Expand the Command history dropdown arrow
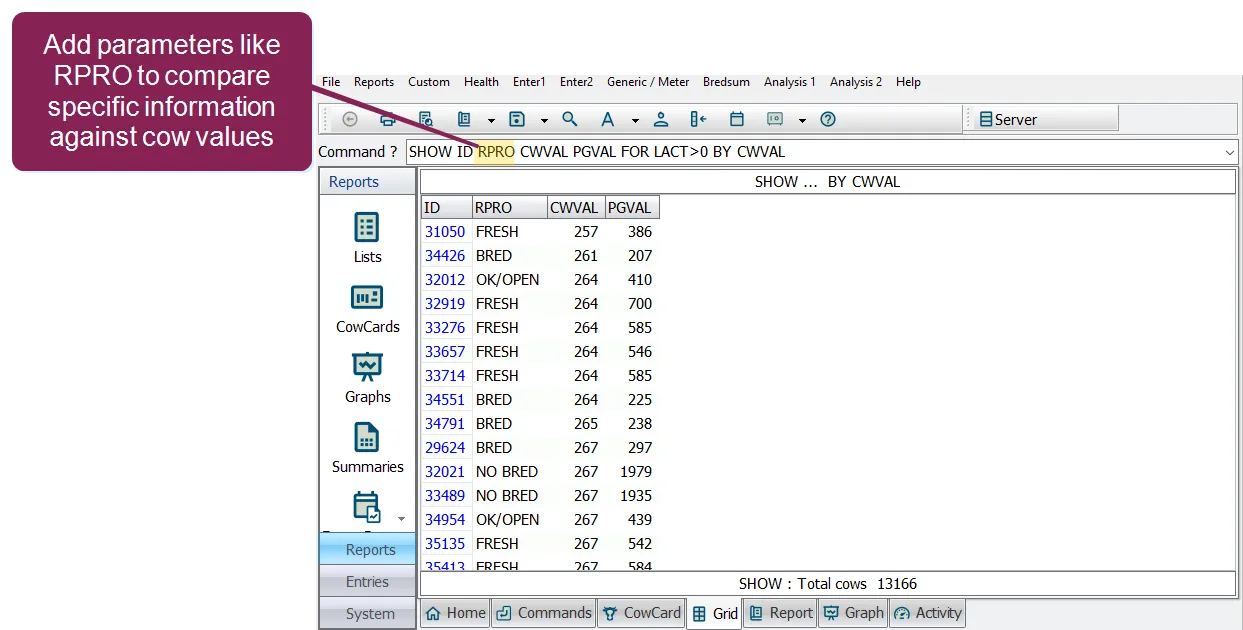Image resolution: width=1243 pixels, height=630 pixels. click(1230, 152)
